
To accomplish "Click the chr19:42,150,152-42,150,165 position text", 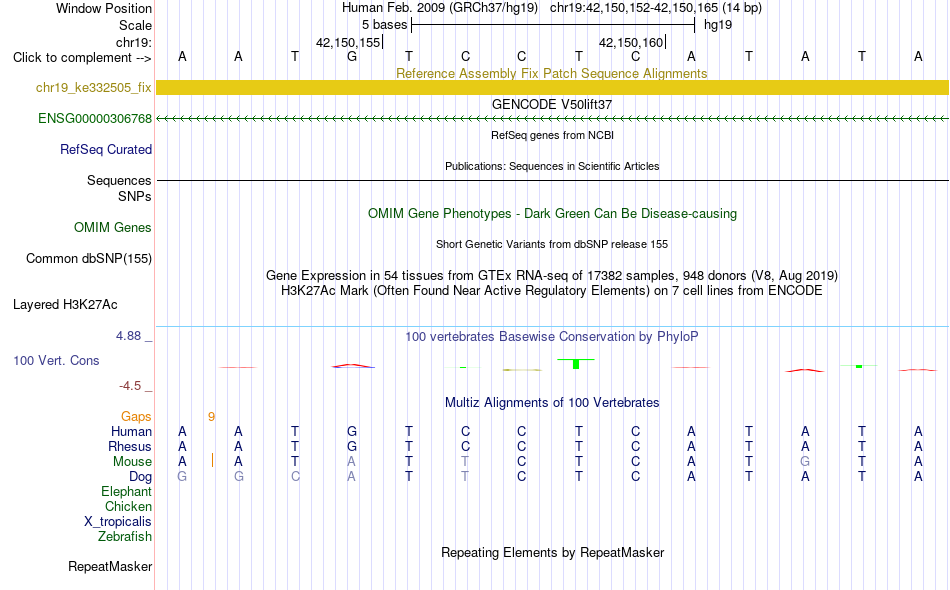I will (656, 8).
